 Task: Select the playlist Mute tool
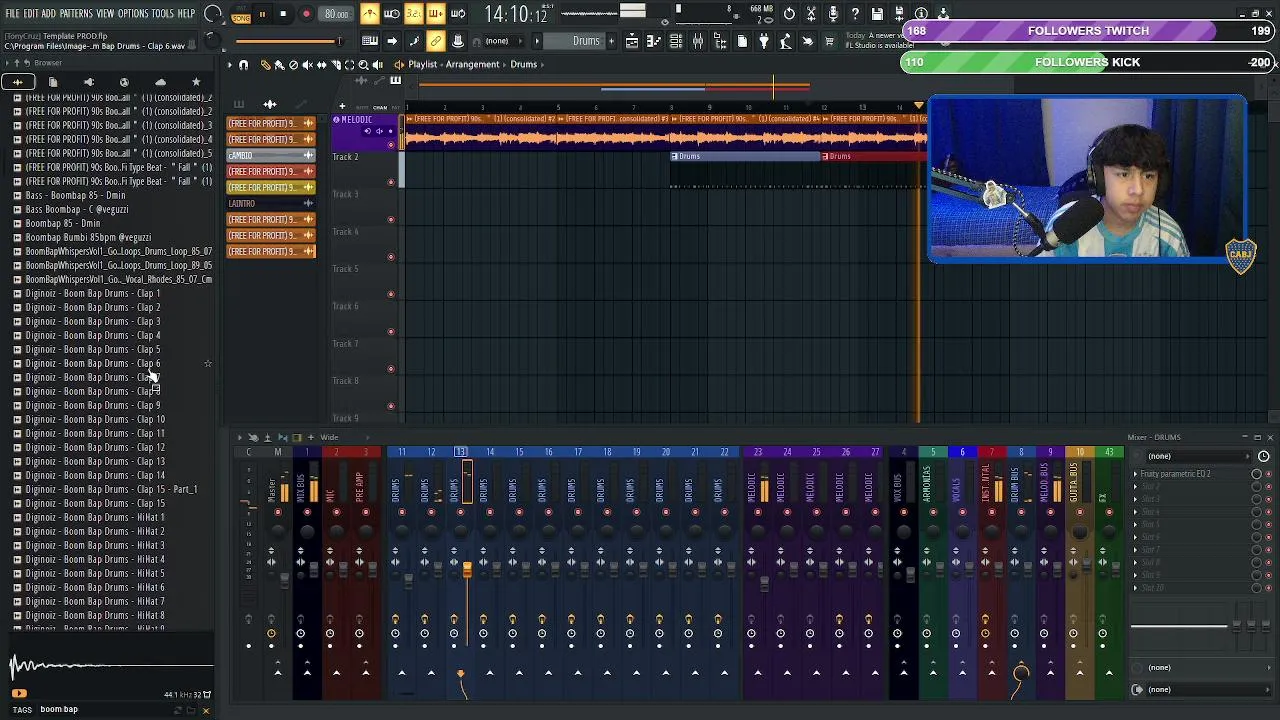307,64
